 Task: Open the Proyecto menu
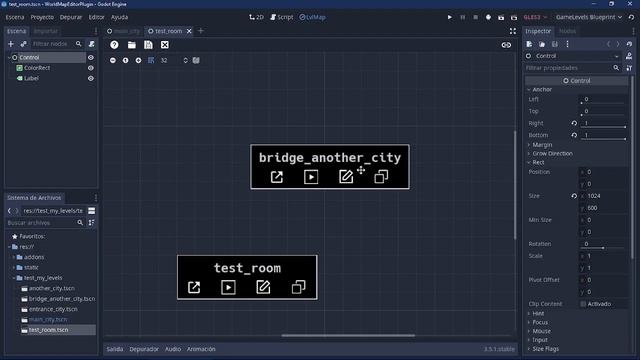click(x=42, y=17)
